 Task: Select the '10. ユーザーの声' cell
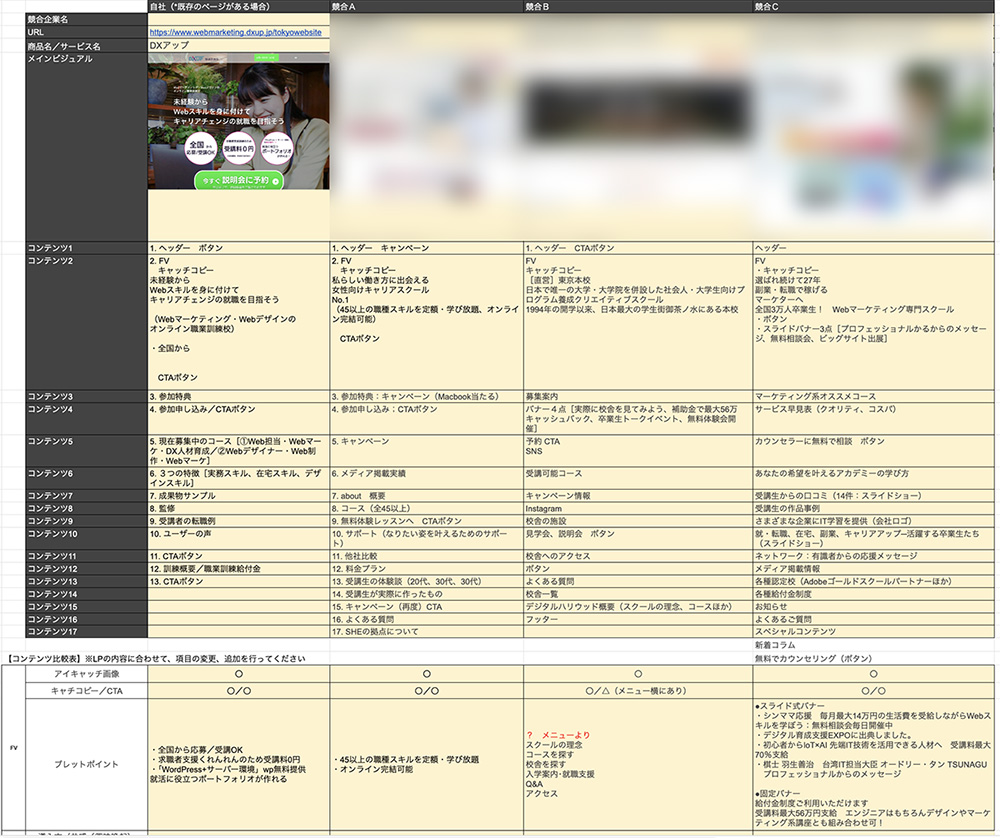point(239,538)
